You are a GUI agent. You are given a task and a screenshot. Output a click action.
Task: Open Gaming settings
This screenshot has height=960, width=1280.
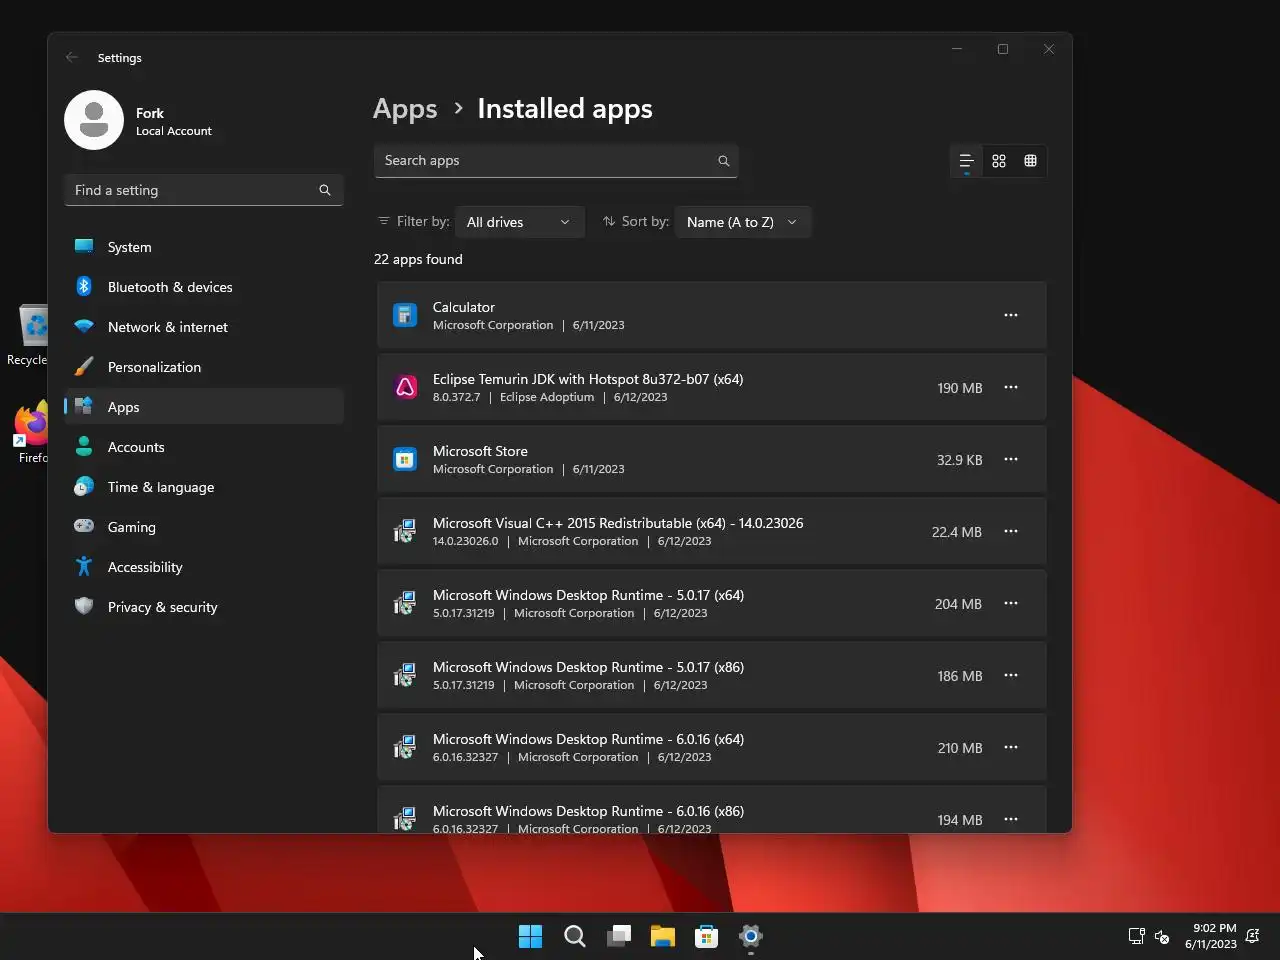pos(204,527)
